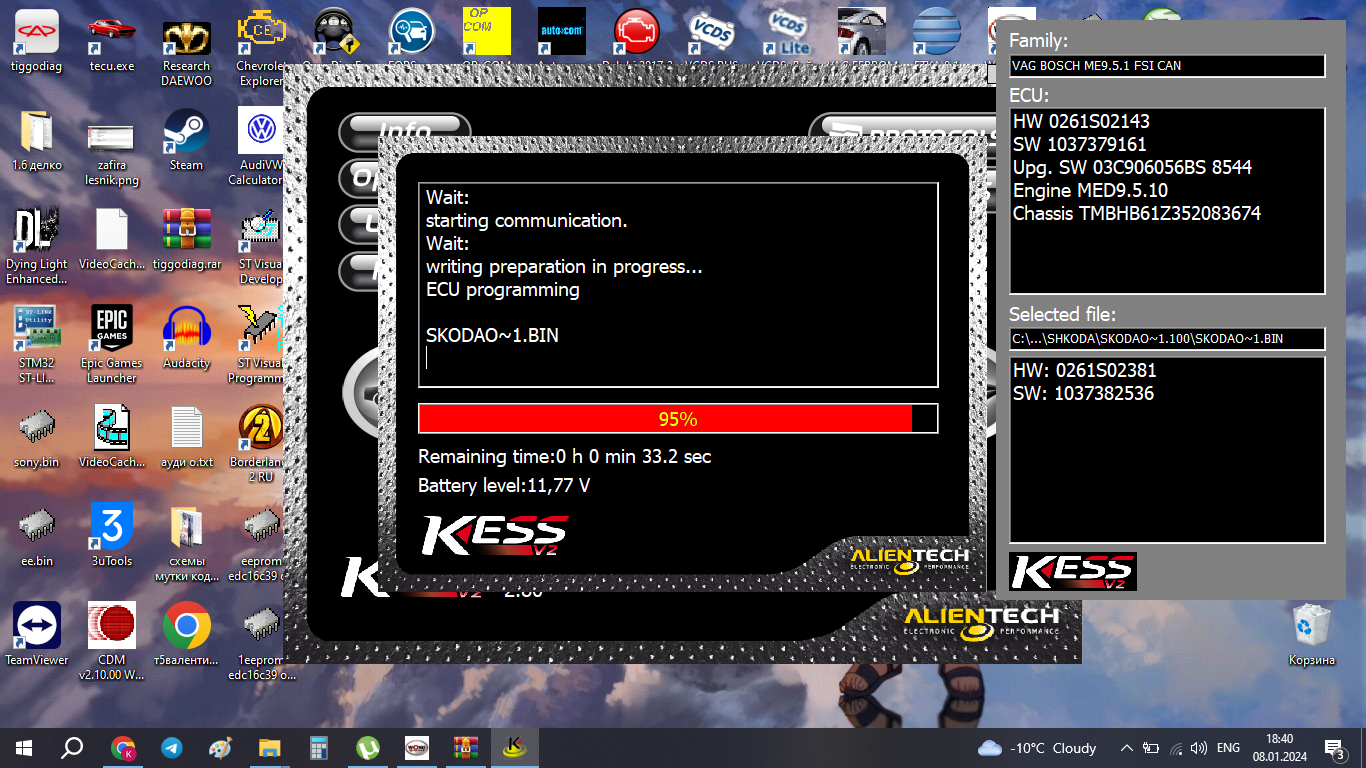Open the volume control in tray
The image size is (1366, 768).
tap(1199, 748)
